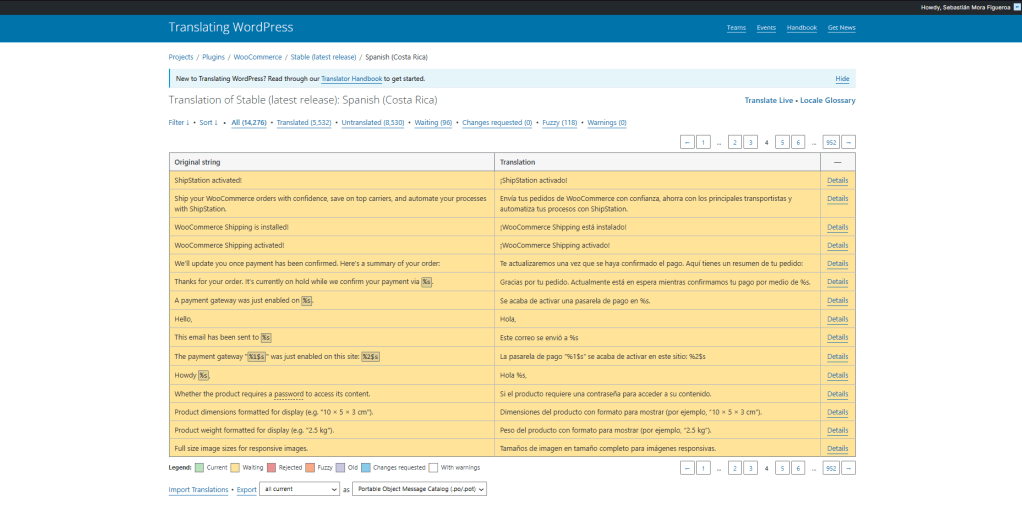Hide the Translator Handbook notice
The image size is (1022, 507).
[842, 79]
